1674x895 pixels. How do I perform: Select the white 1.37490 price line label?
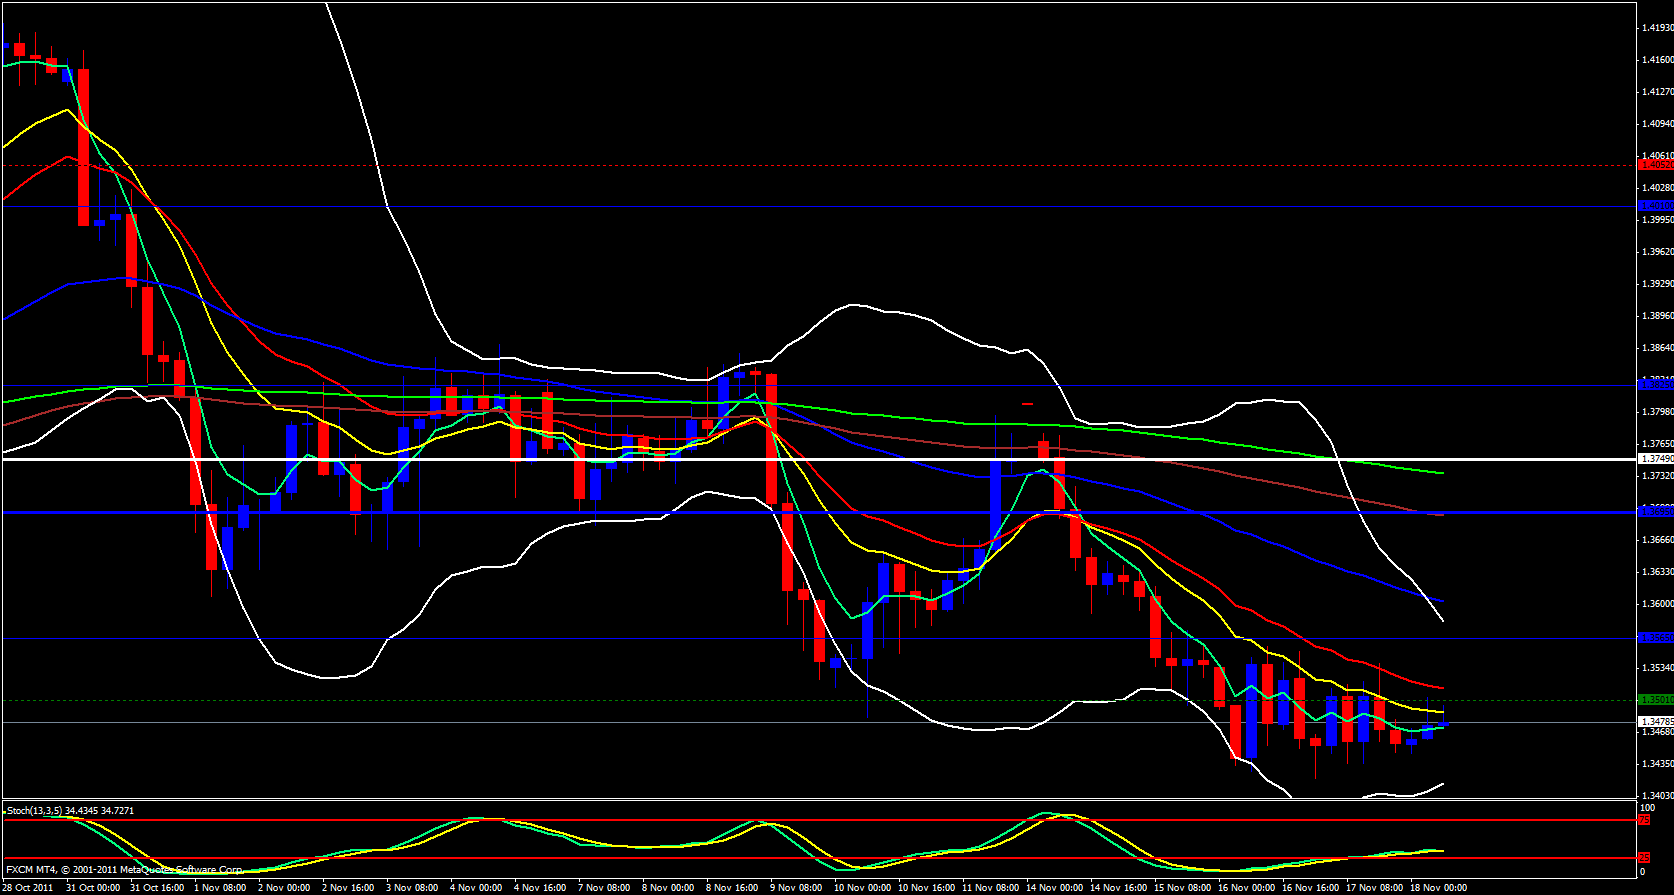point(1656,459)
